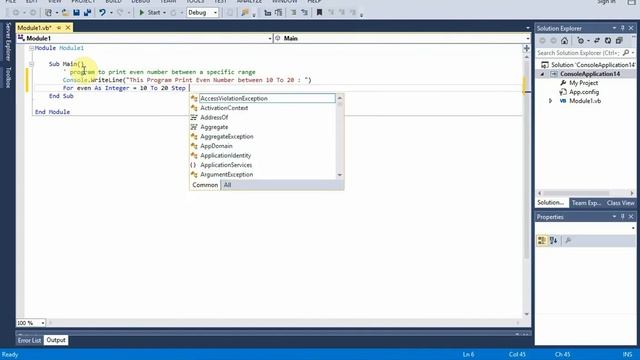Click IntelliSense list scroll up arrow
Screen dimensions: 640x360
(x=340, y=98)
